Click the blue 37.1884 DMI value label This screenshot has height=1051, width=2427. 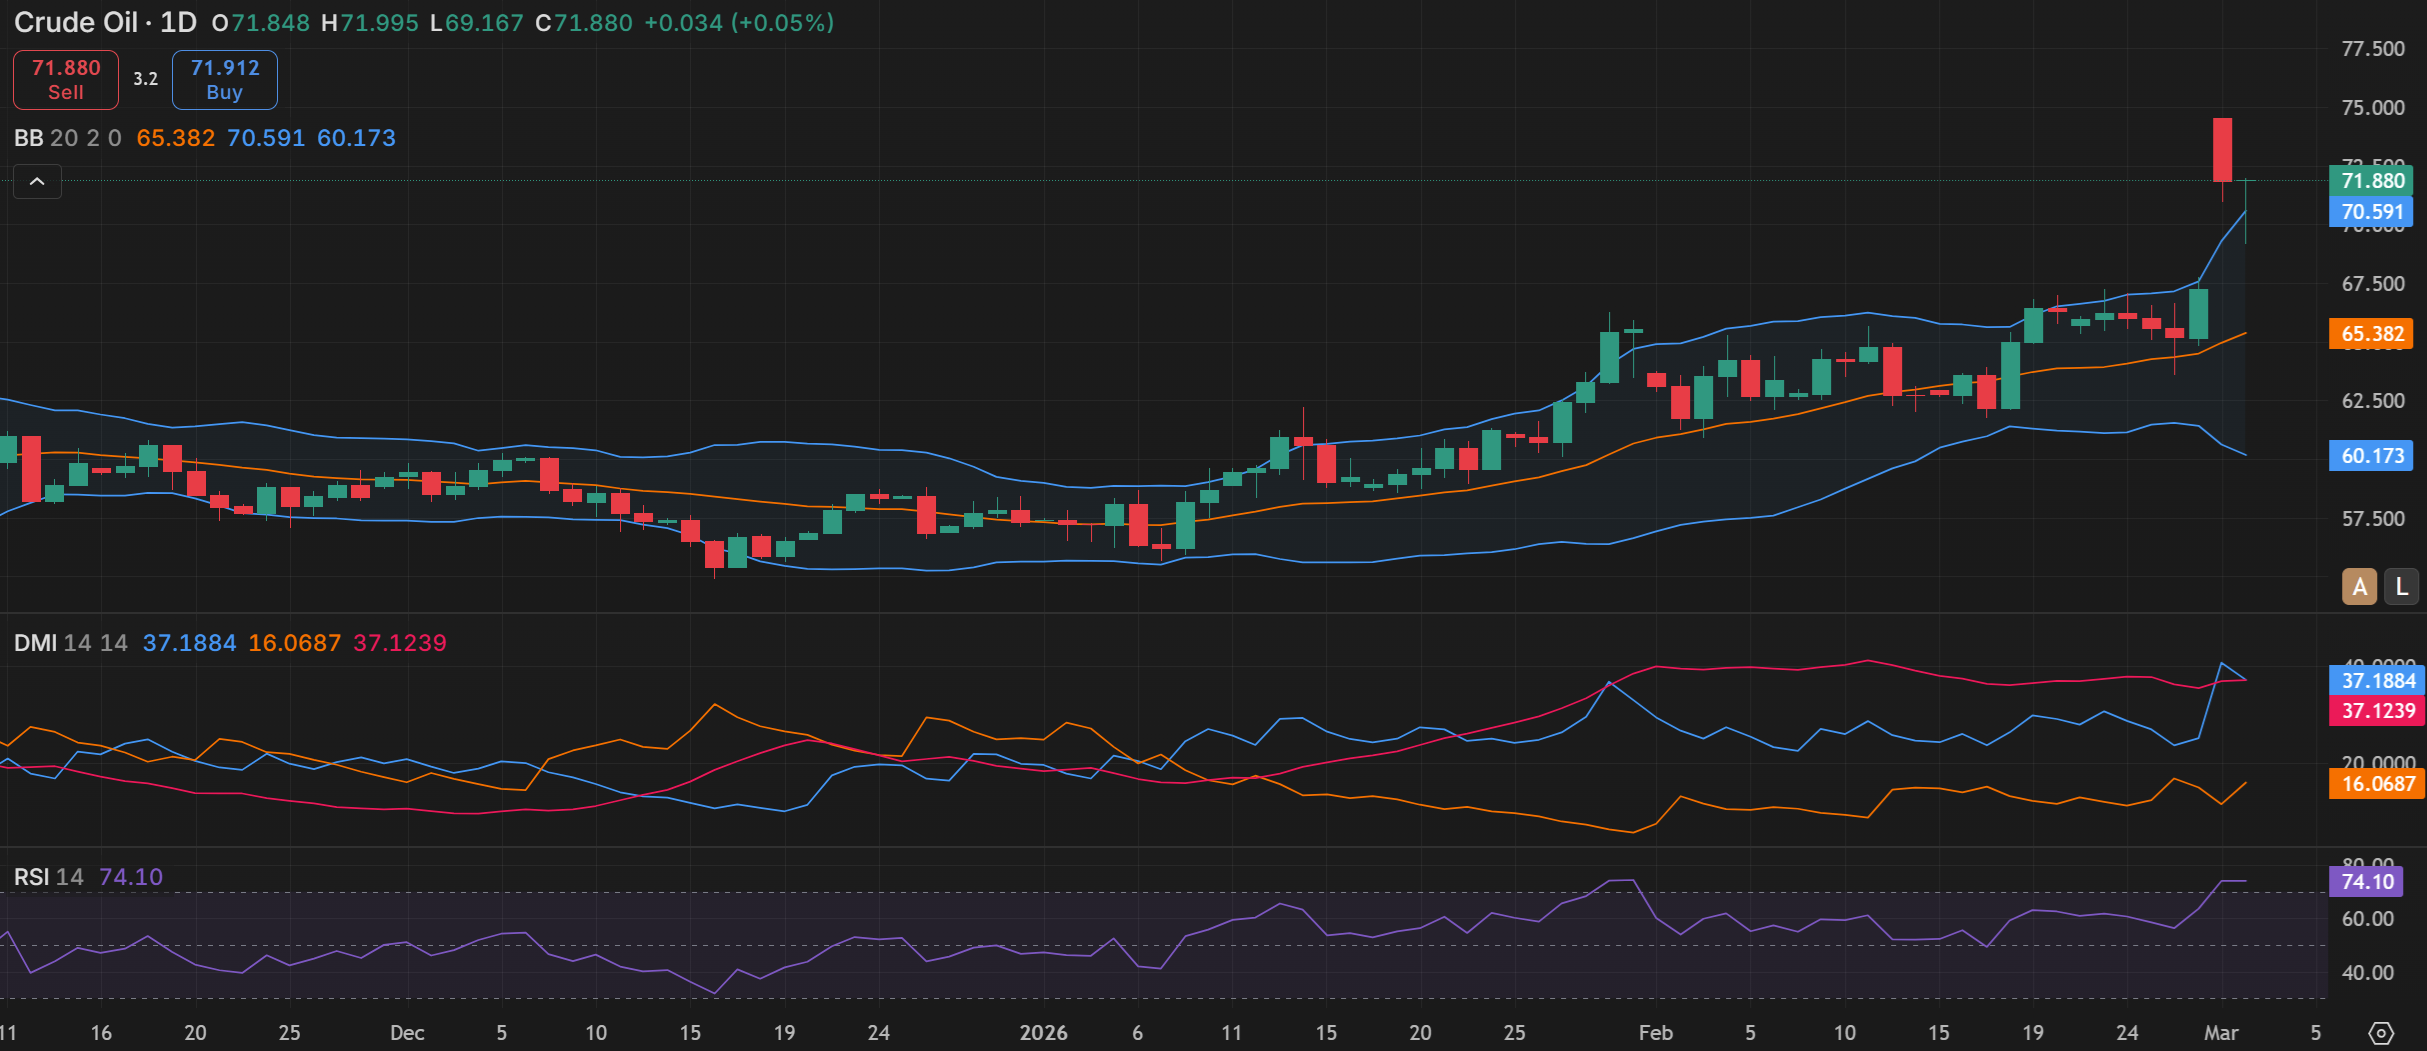2377,681
